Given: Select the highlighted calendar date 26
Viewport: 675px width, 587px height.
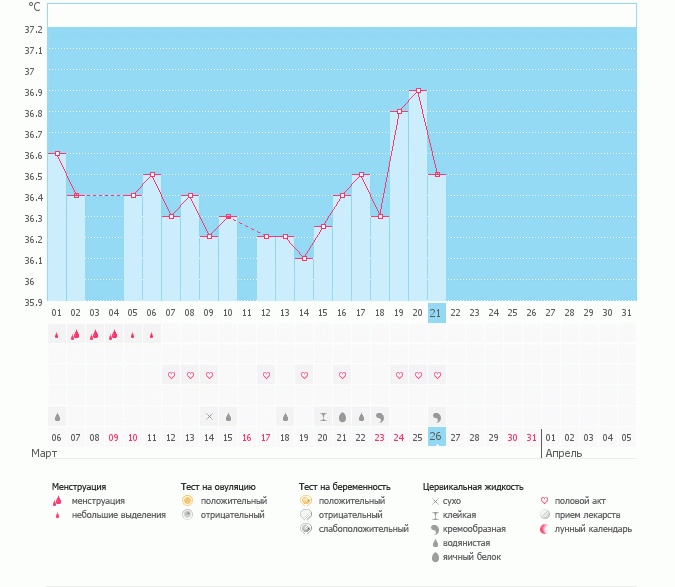Looking at the screenshot, I should [437, 437].
